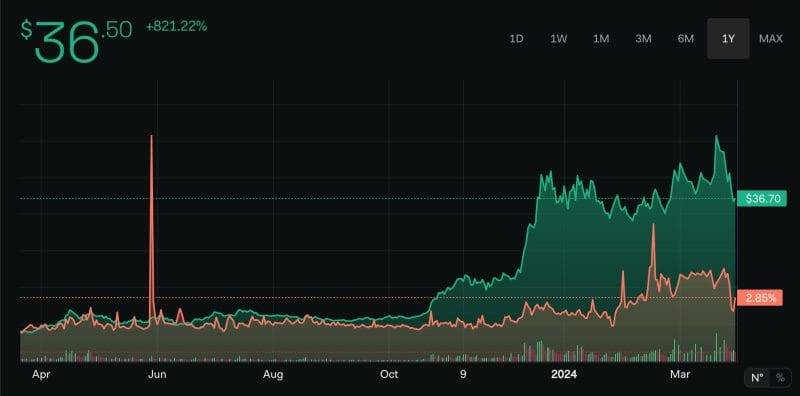Click the Oct axis label
Viewport: 800px width, 396px height.
click(x=389, y=375)
